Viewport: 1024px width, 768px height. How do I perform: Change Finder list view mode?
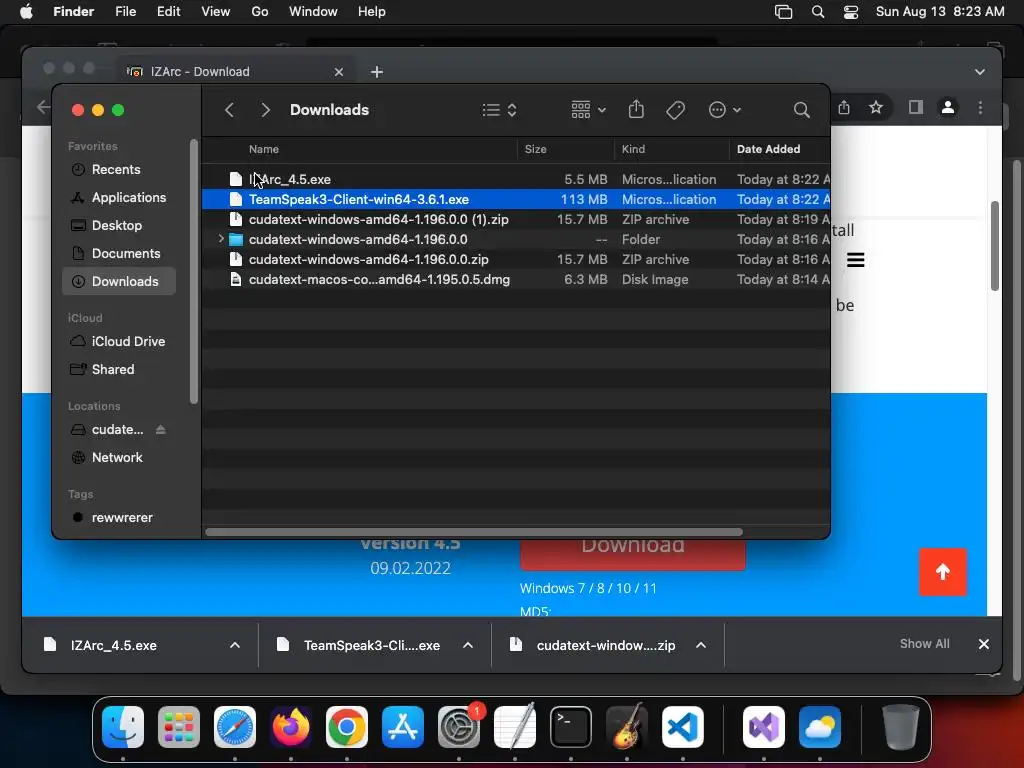pyautogui.click(x=500, y=110)
